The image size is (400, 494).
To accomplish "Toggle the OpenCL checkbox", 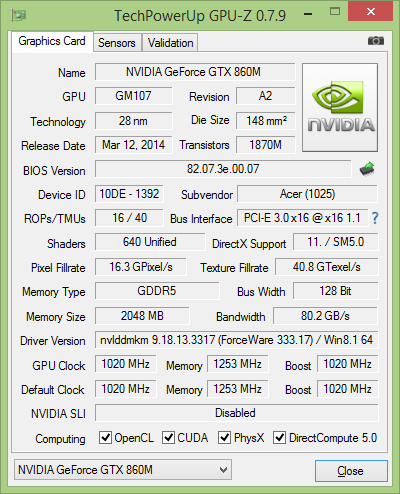I will [105, 437].
